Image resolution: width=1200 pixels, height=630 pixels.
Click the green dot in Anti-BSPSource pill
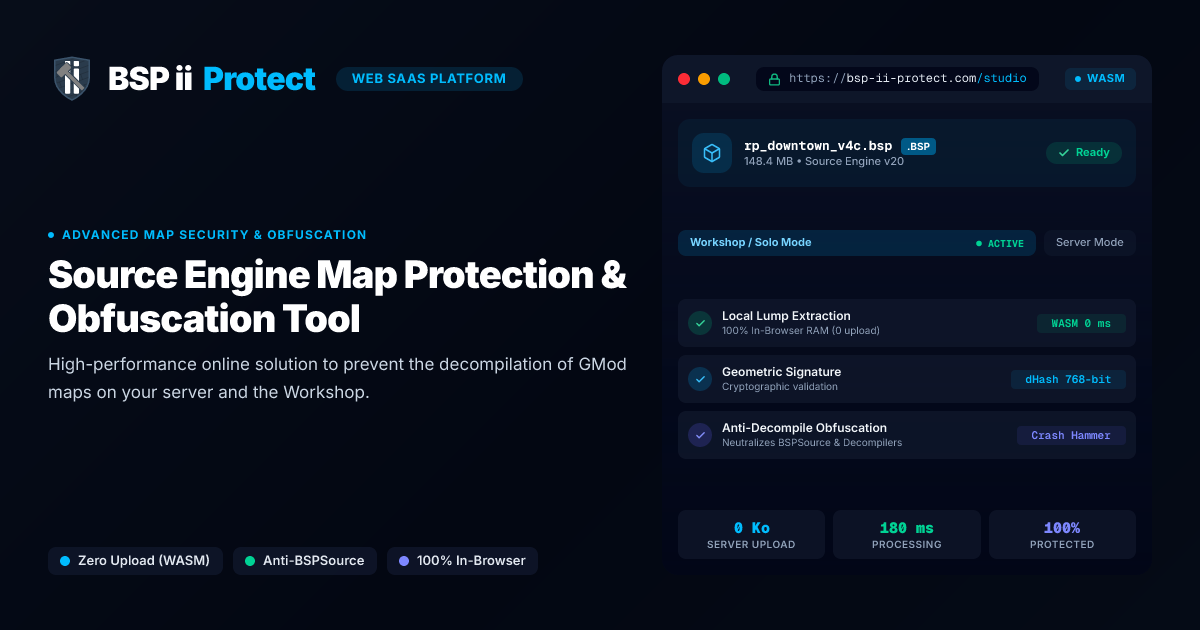pyautogui.click(x=250, y=561)
